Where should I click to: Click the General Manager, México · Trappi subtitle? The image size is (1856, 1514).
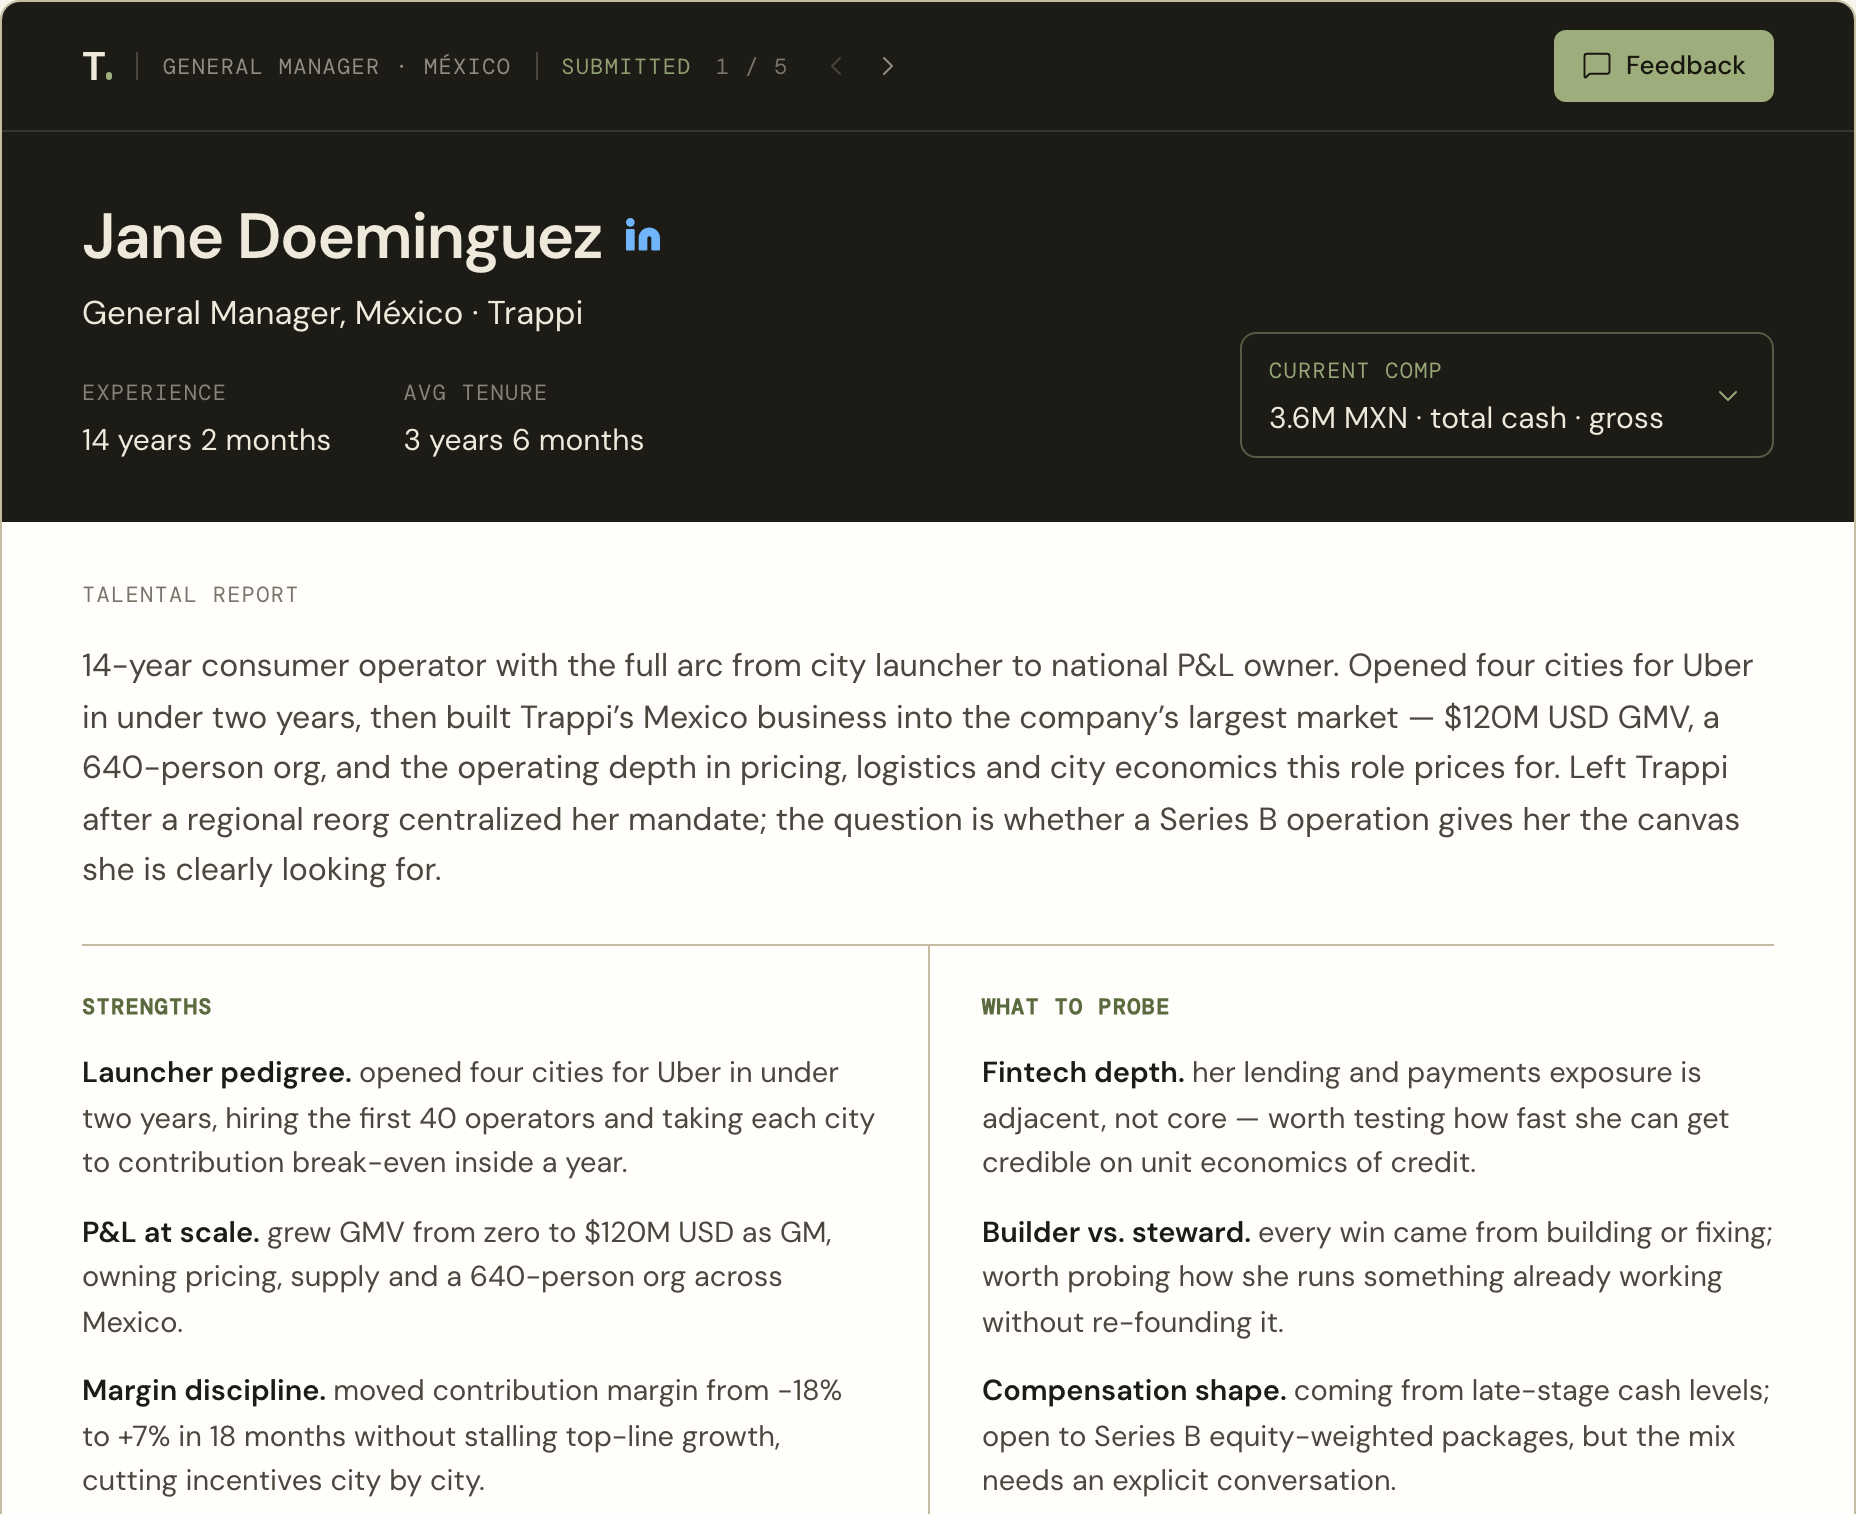(332, 313)
